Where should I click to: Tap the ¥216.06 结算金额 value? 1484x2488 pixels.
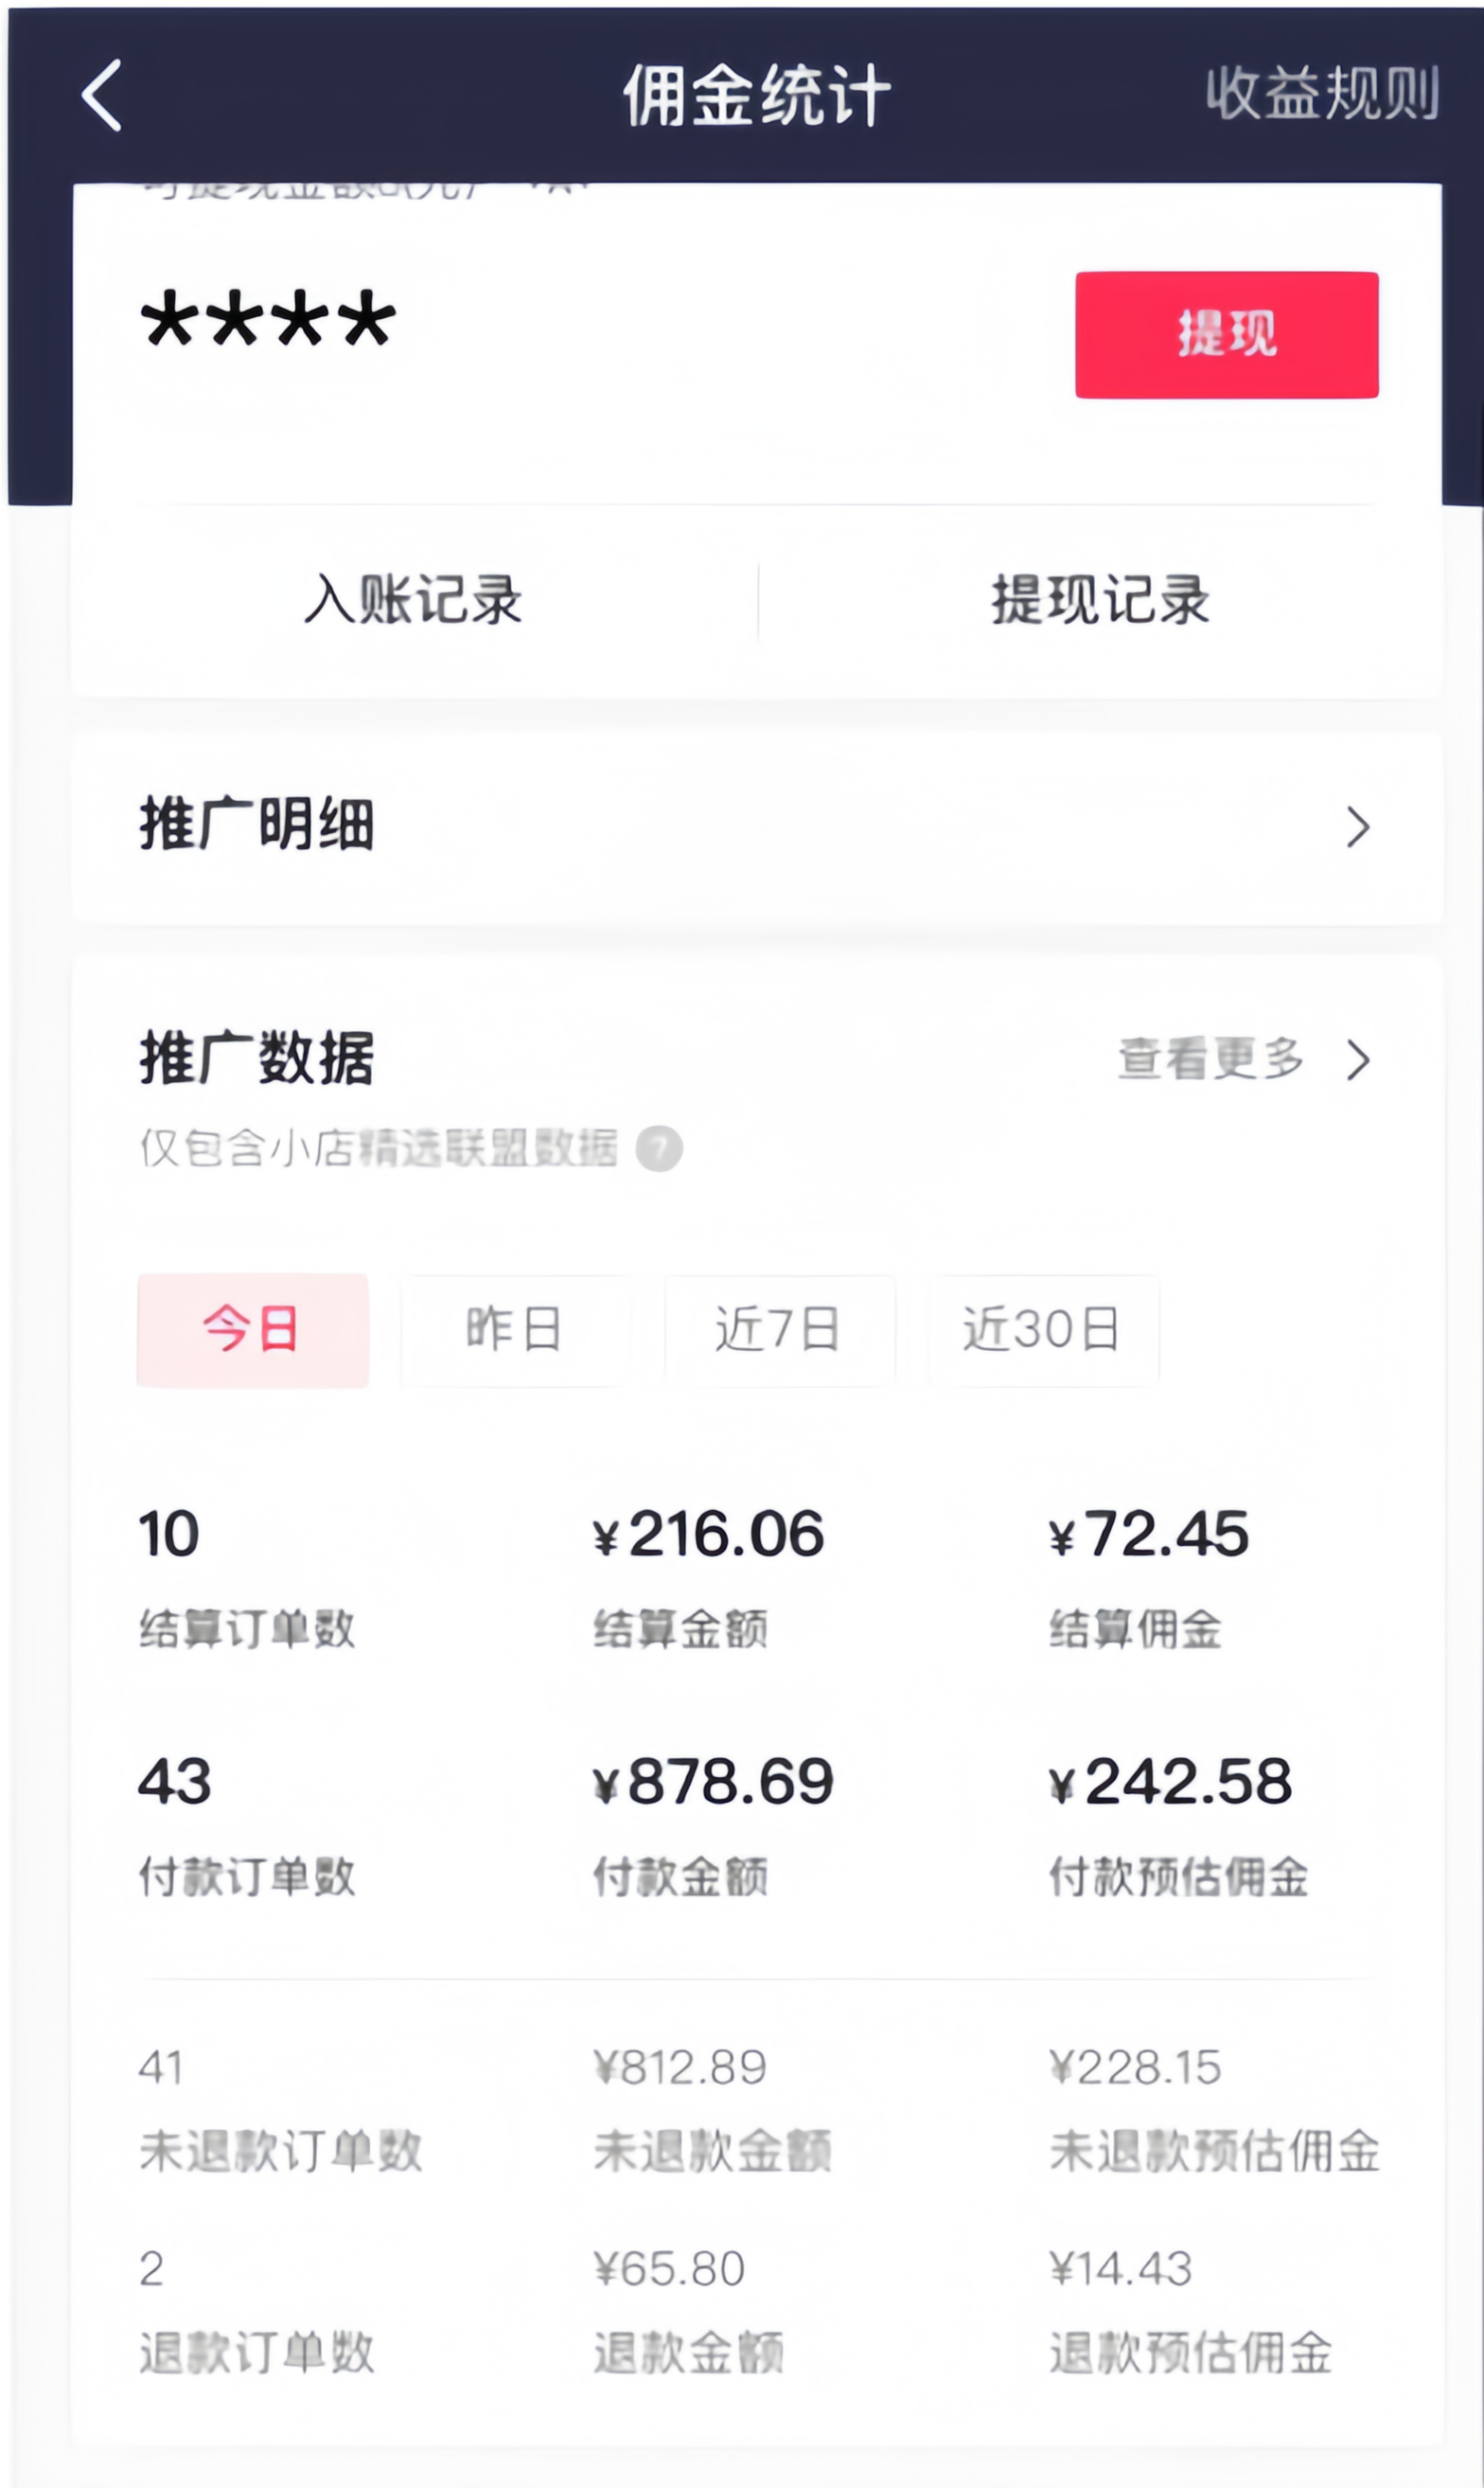(708, 1534)
